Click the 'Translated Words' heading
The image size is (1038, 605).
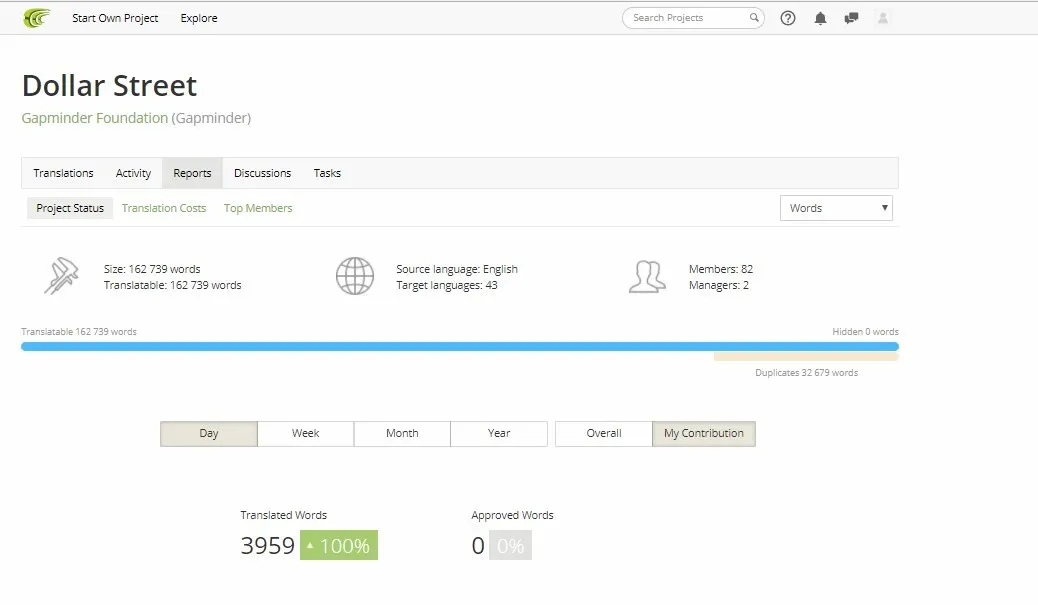(283, 515)
